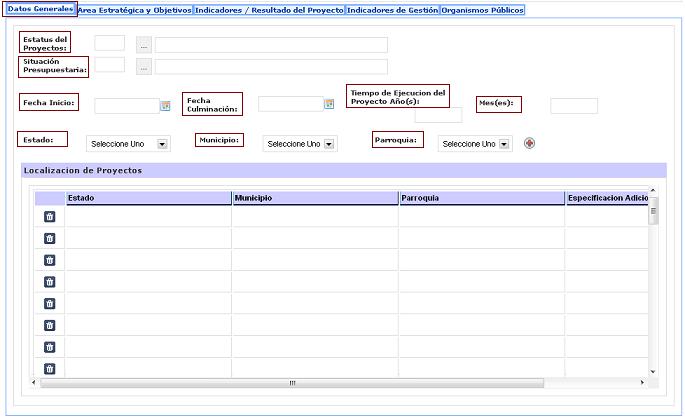The width and height of the screenshot is (685, 418).
Task: Switch to Área Estratégica y Objetivos tab
Action: tap(135, 10)
